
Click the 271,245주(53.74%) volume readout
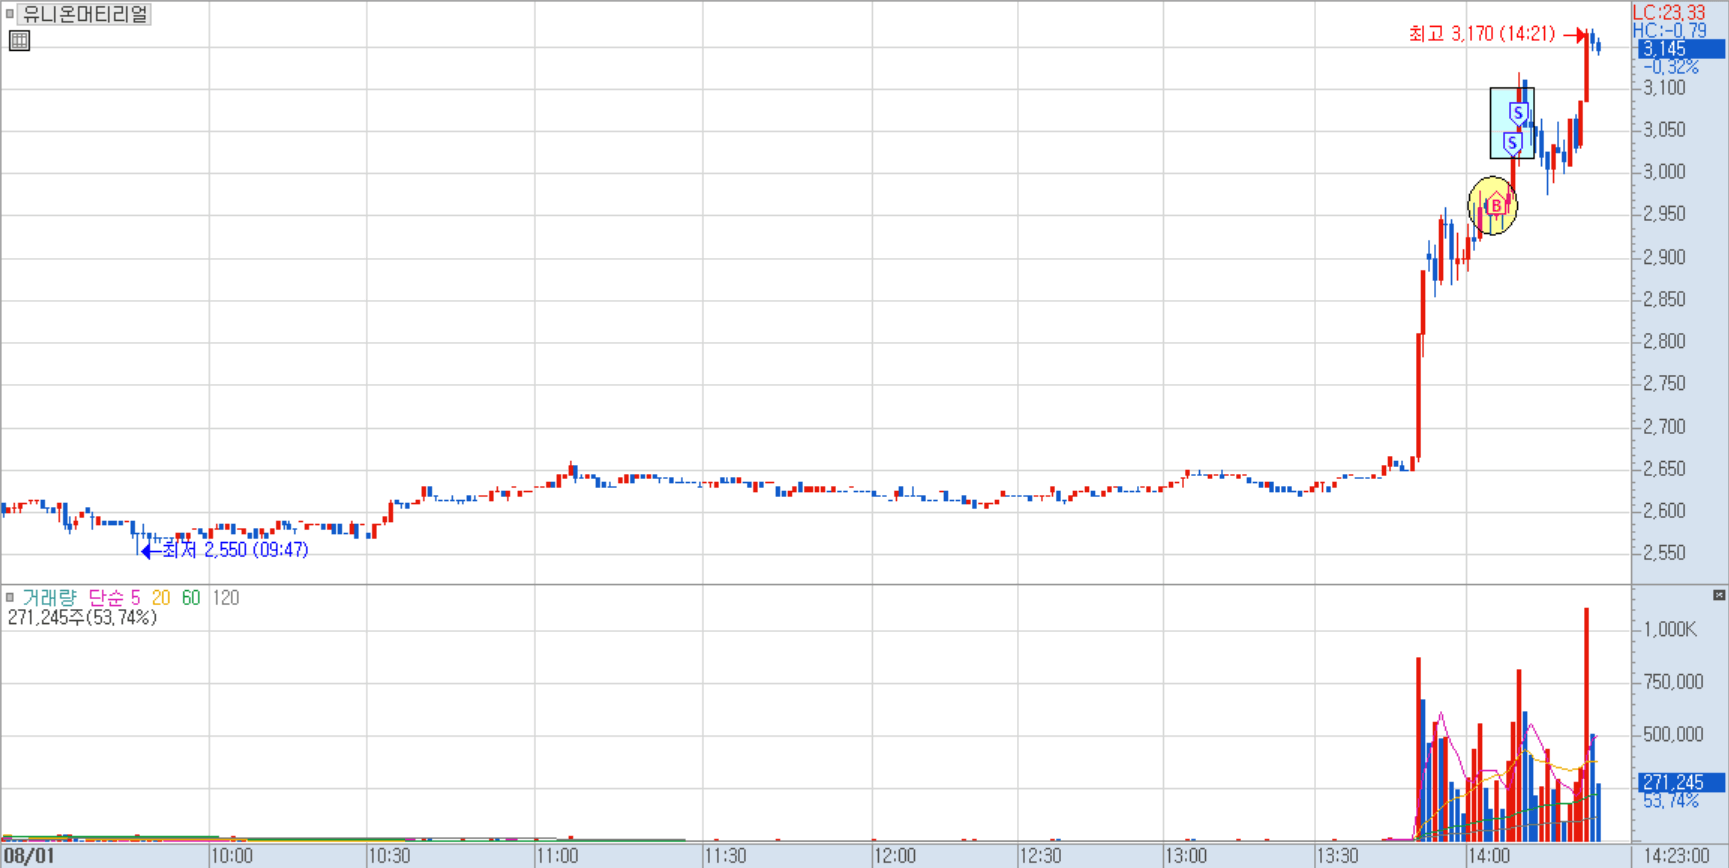[82, 618]
